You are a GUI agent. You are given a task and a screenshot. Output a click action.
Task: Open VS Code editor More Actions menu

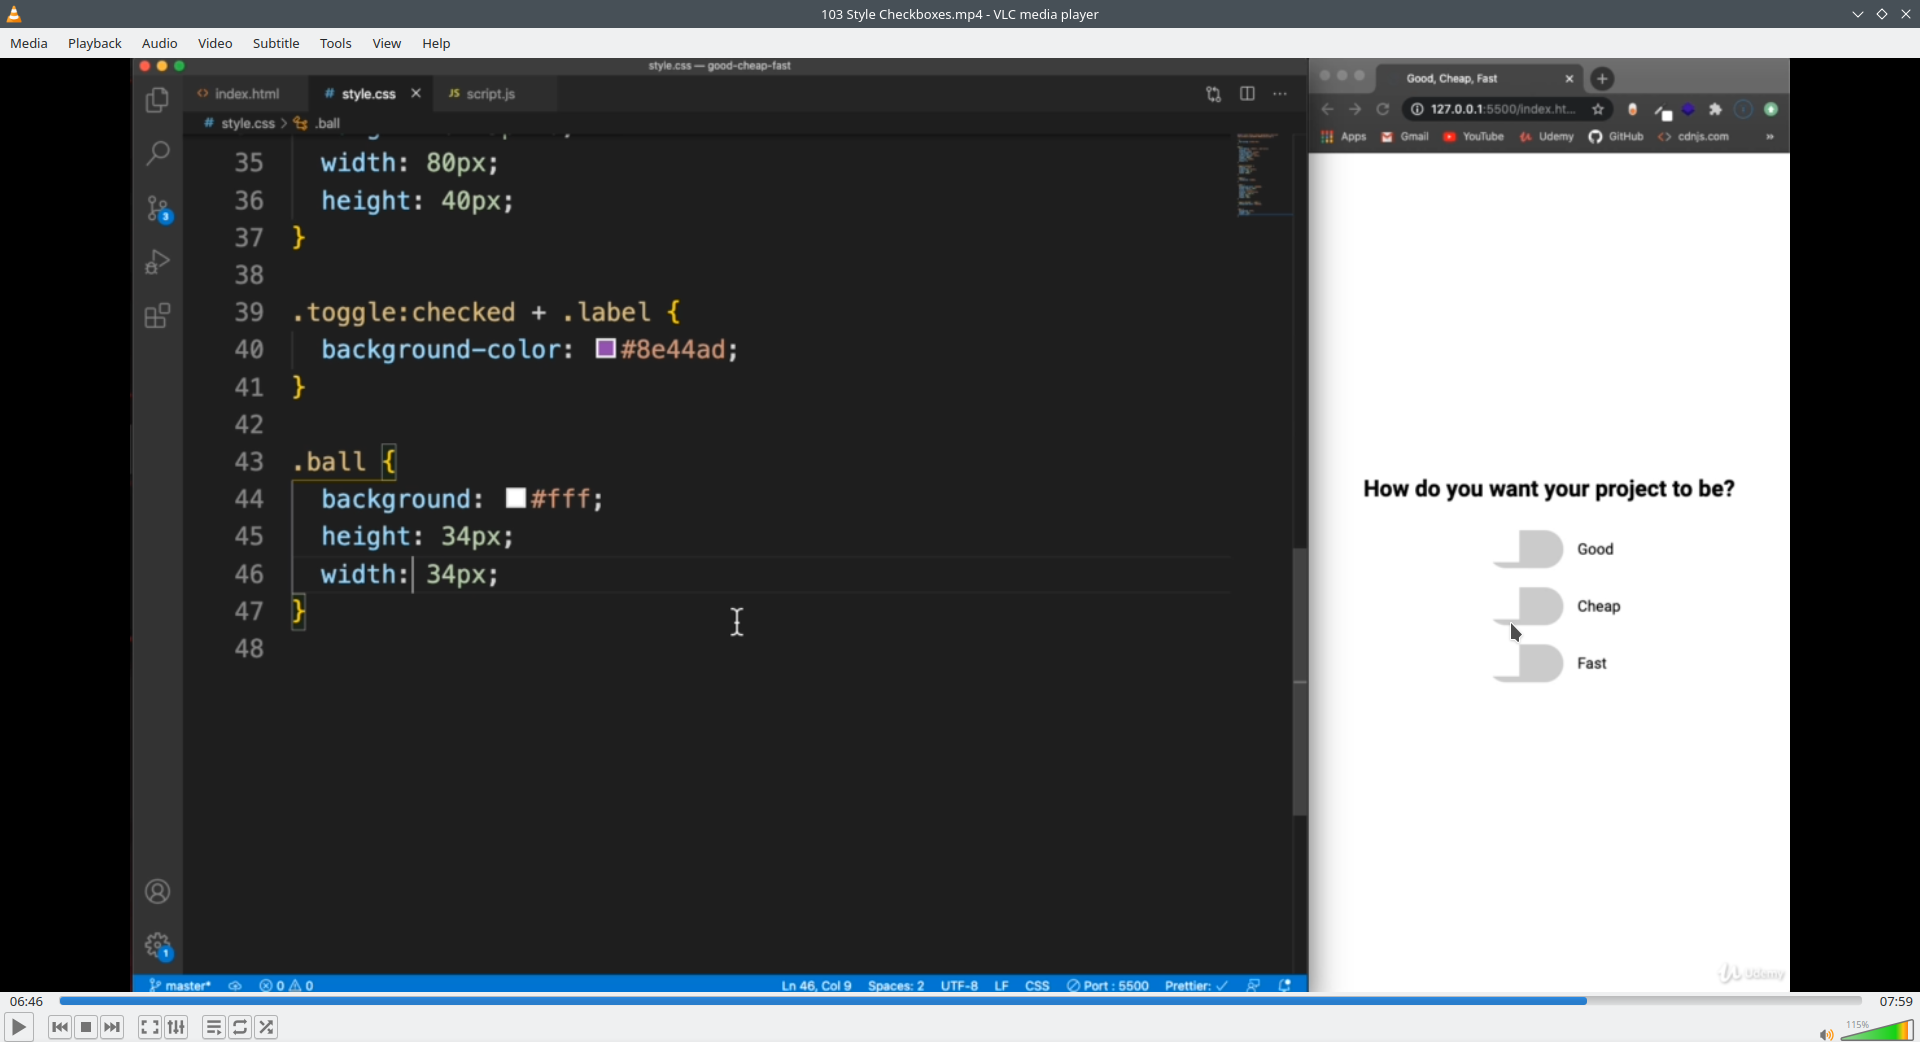point(1280,93)
